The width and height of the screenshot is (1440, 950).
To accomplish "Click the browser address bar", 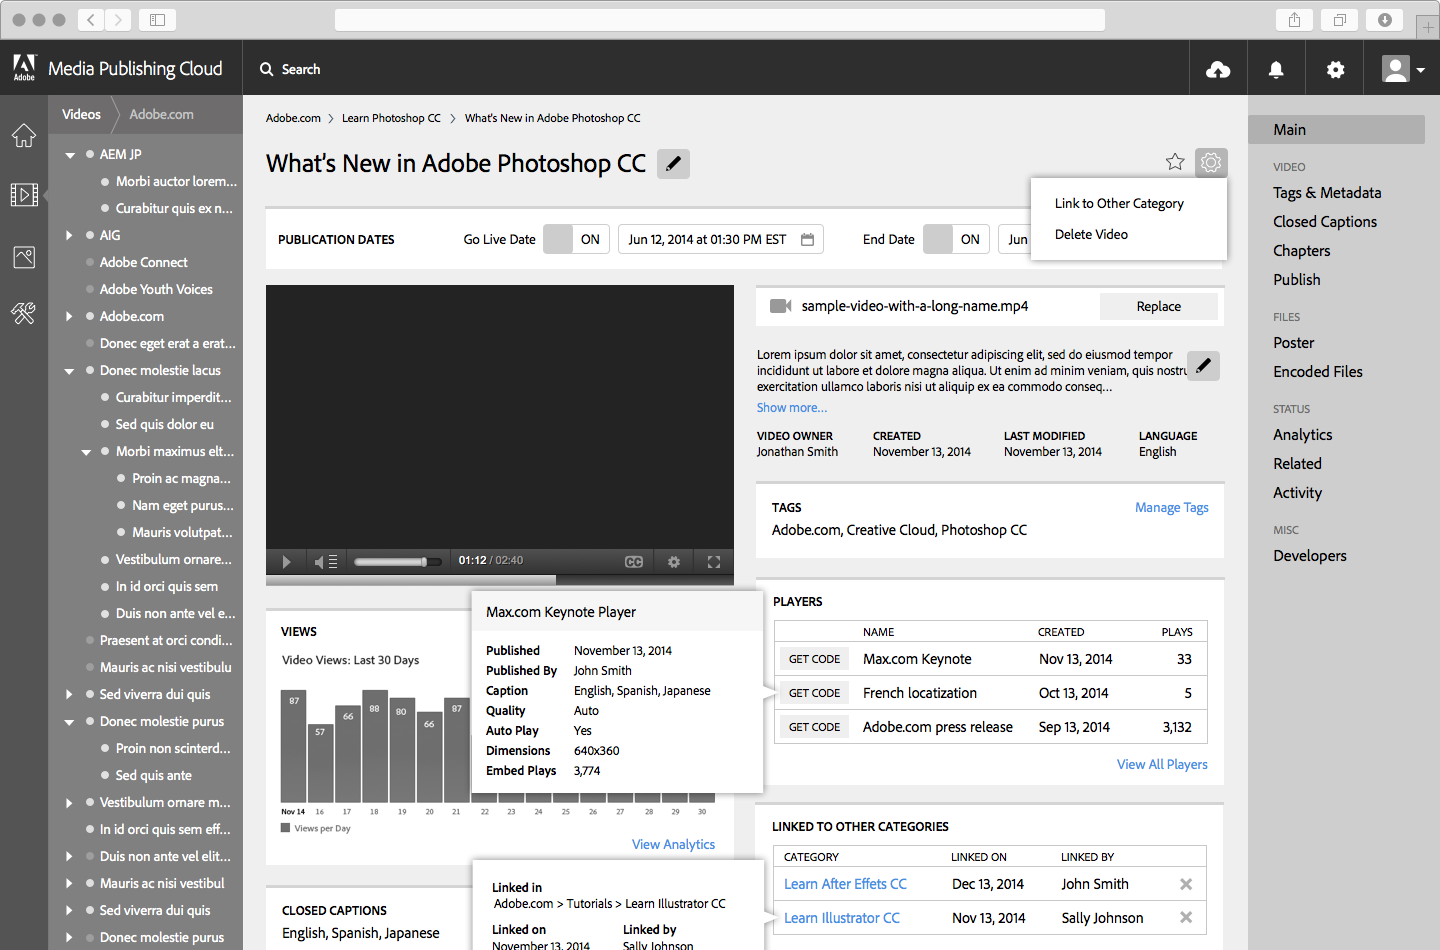I will (720, 20).
